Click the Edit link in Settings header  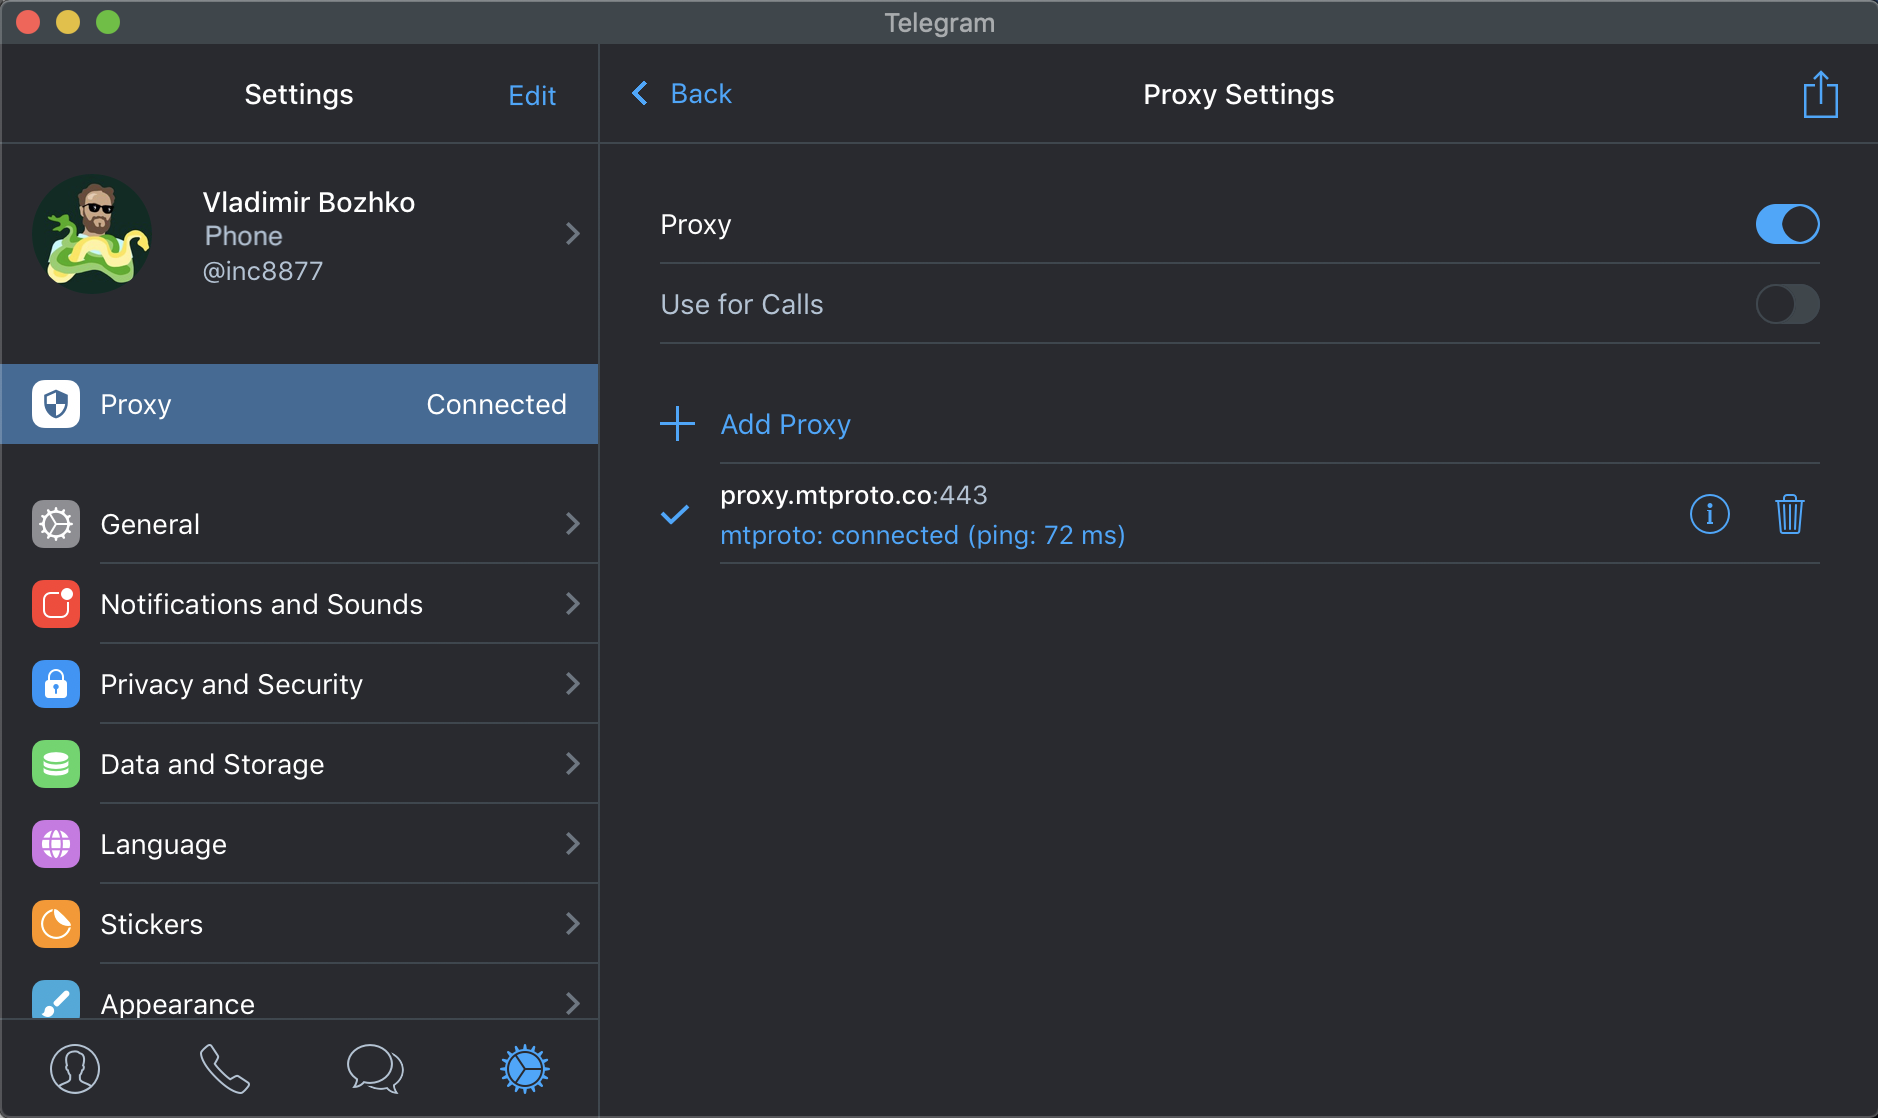(x=532, y=96)
